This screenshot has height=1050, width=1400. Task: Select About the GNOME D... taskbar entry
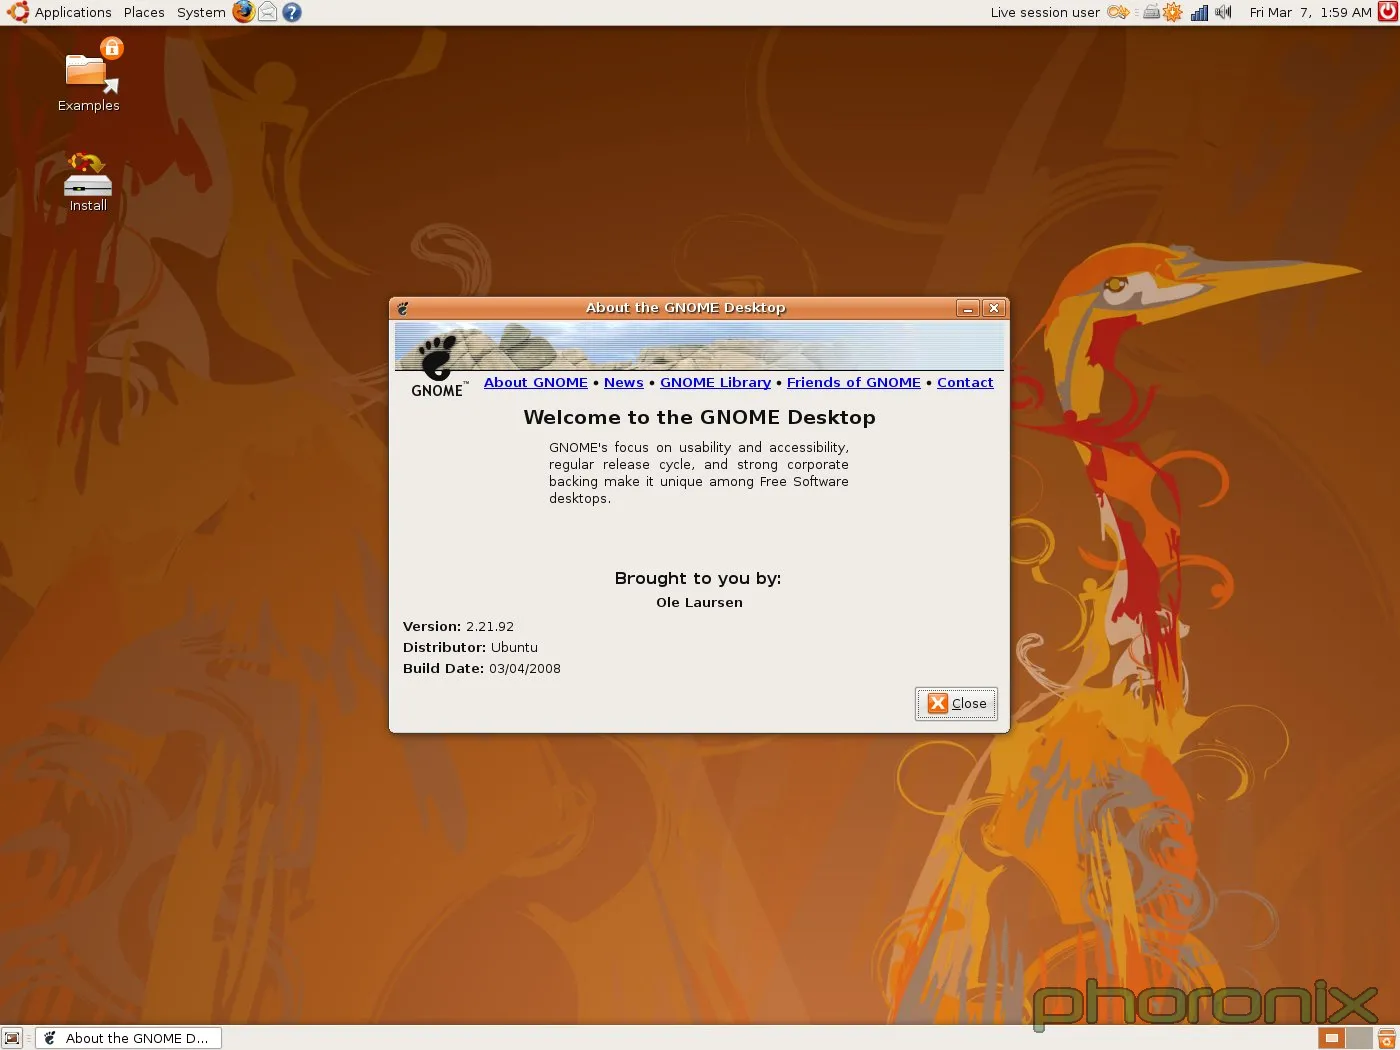pyautogui.click(x=128, y=1038)
